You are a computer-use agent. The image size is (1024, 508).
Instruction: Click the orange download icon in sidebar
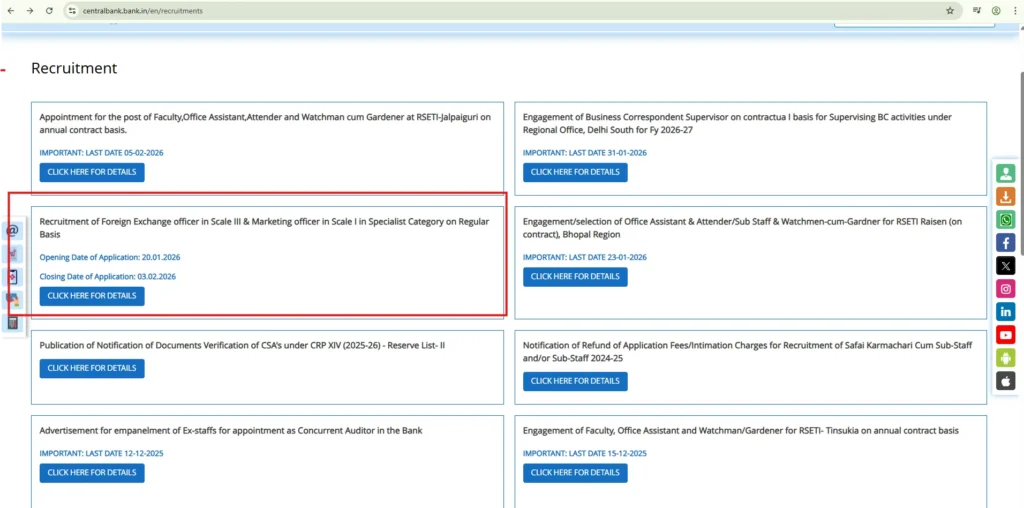pos(1005,197)
